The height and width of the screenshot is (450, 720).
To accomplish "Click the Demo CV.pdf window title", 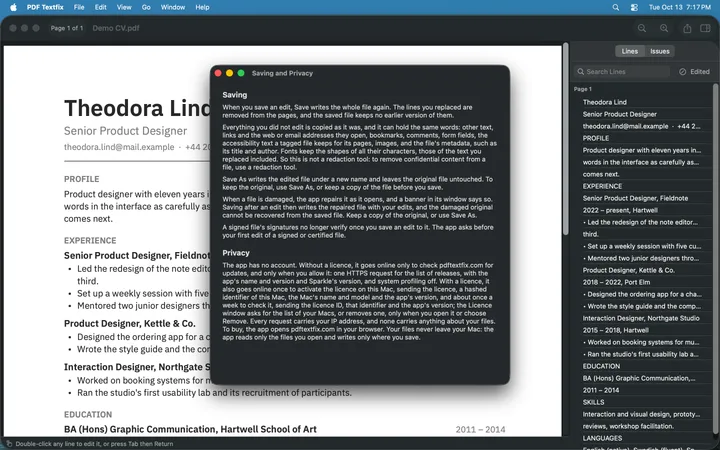I will click(x=116, y=28).
